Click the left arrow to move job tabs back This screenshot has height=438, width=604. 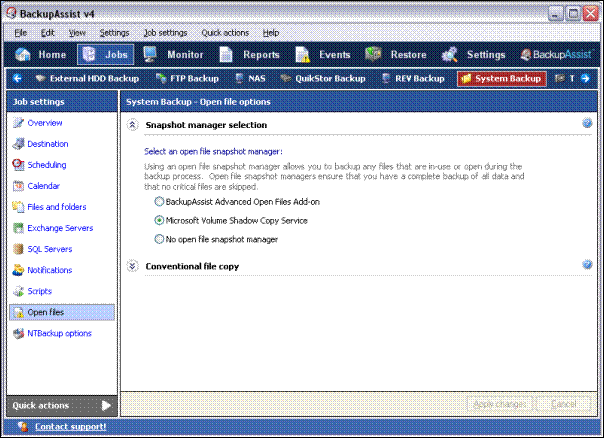(17, 79)
